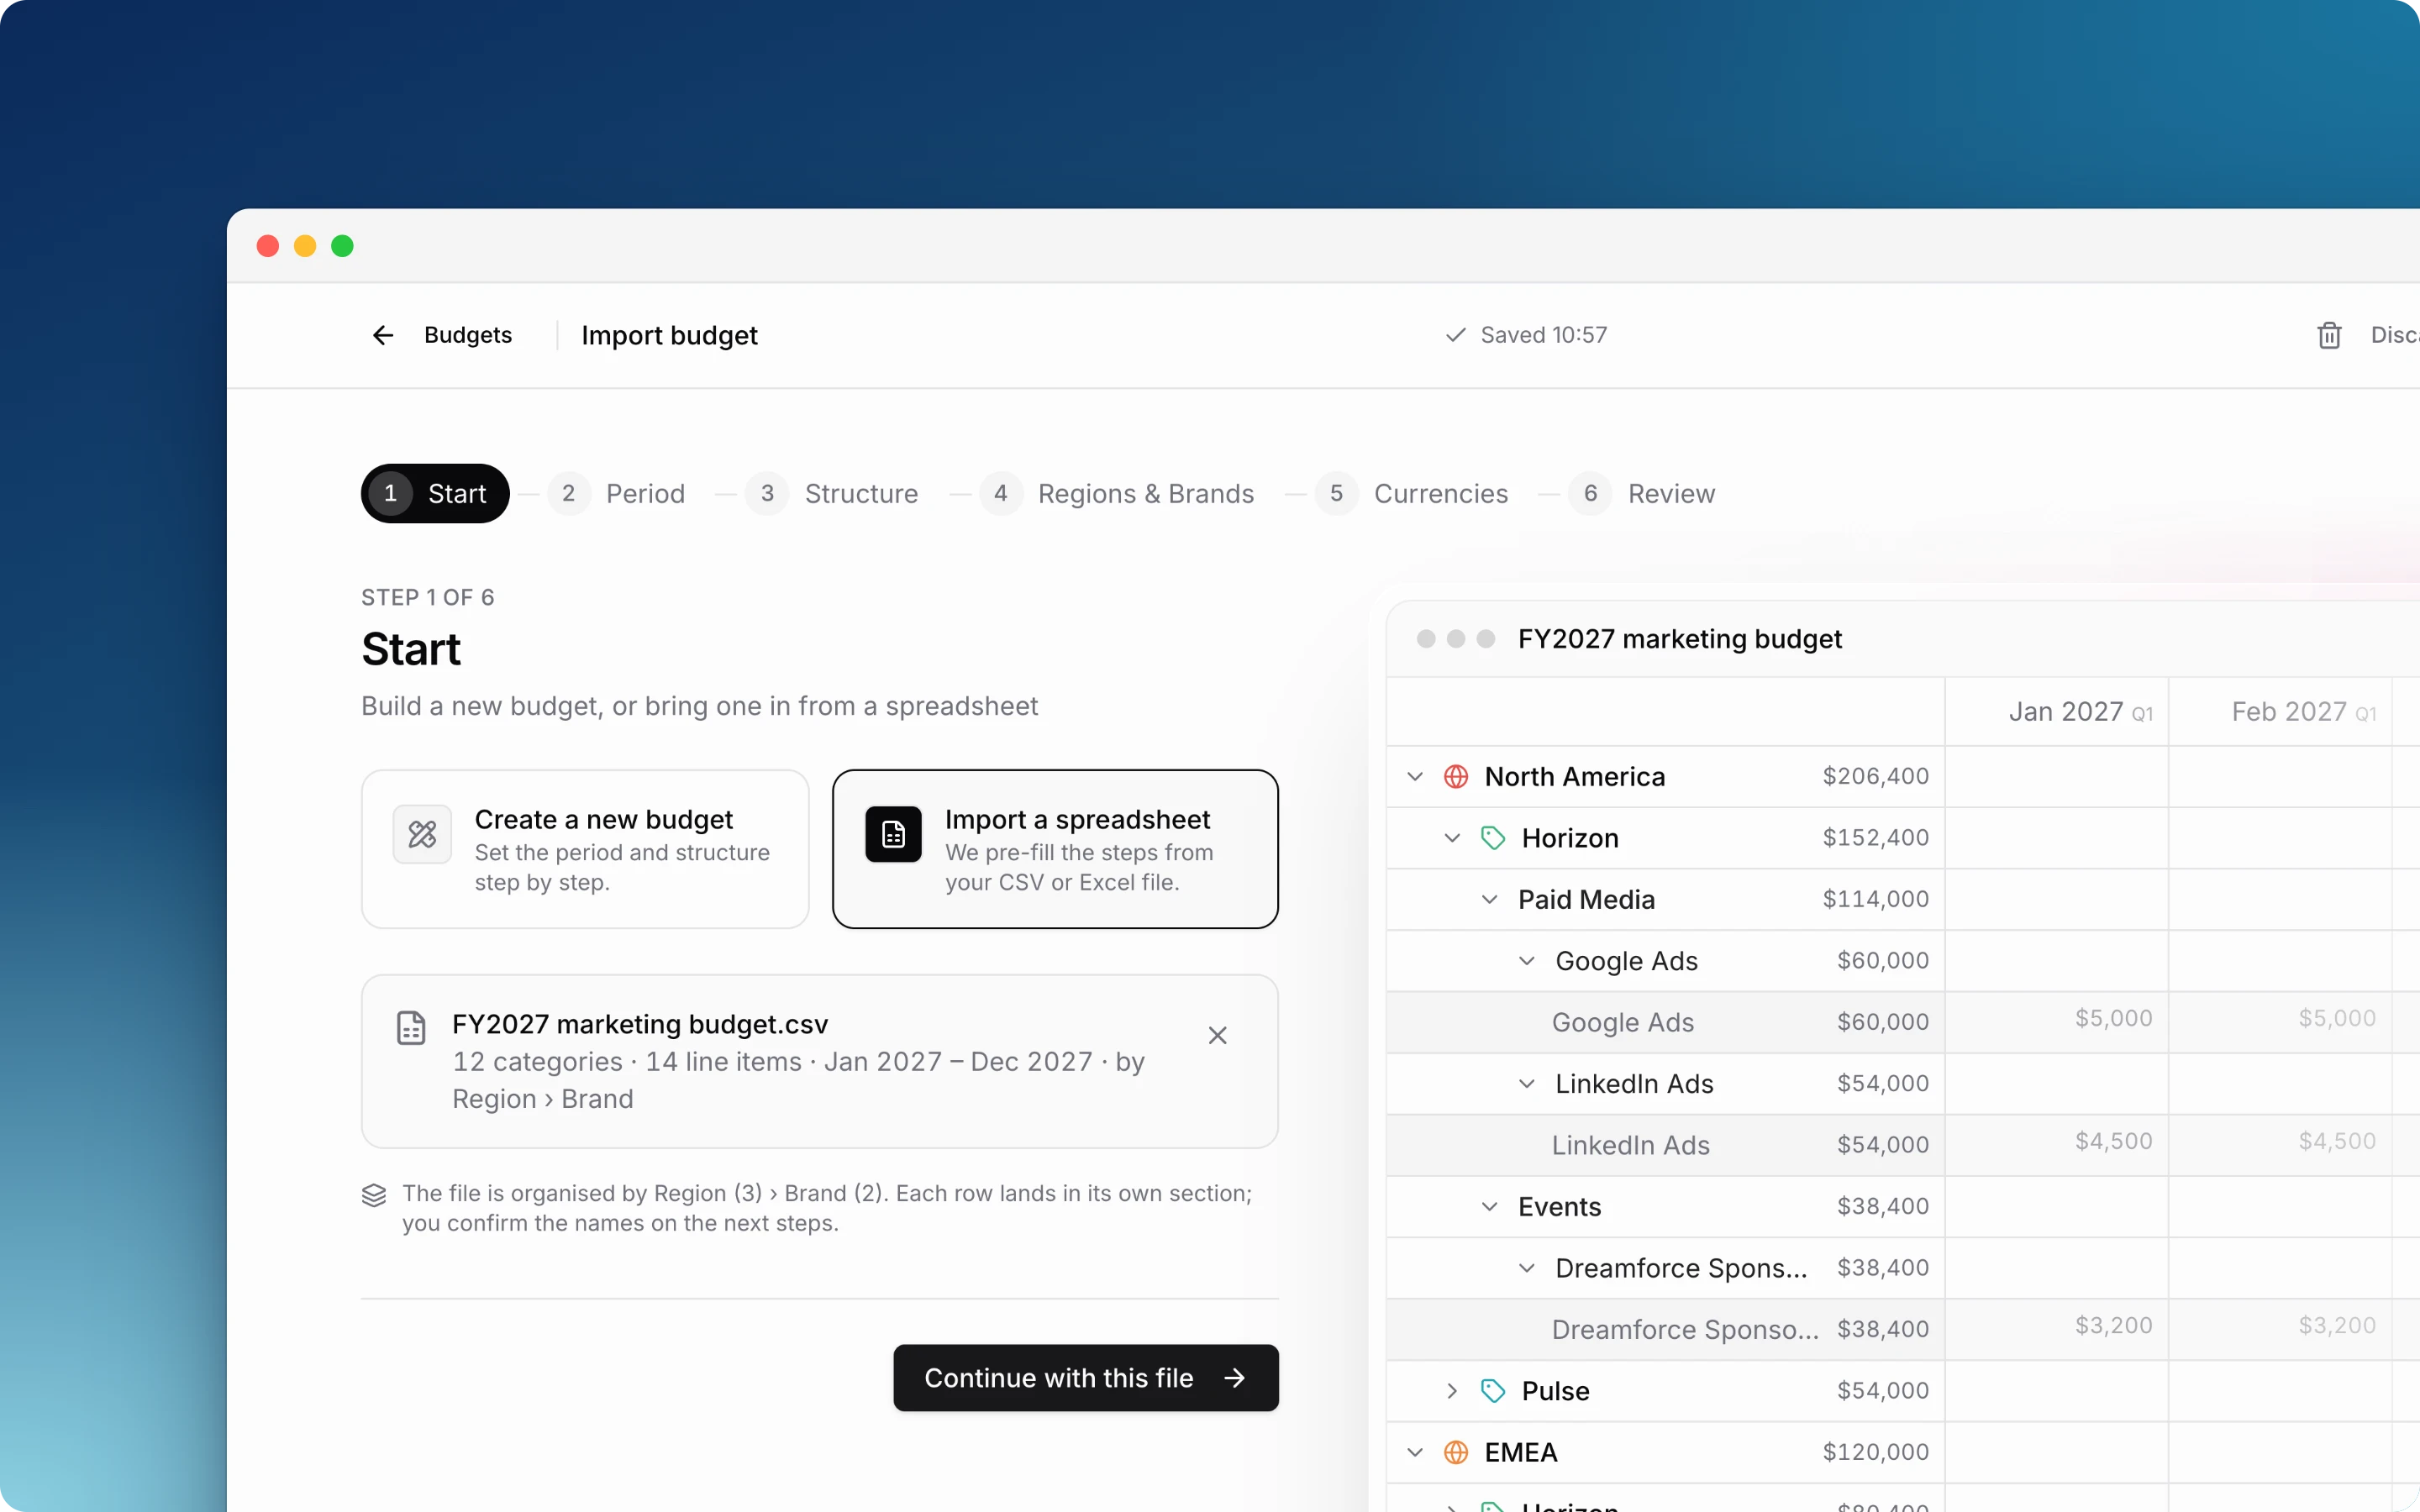Screen dimensions: 2420x1512
Task: Click the EMEA globe icon
Action: 1456,1452
